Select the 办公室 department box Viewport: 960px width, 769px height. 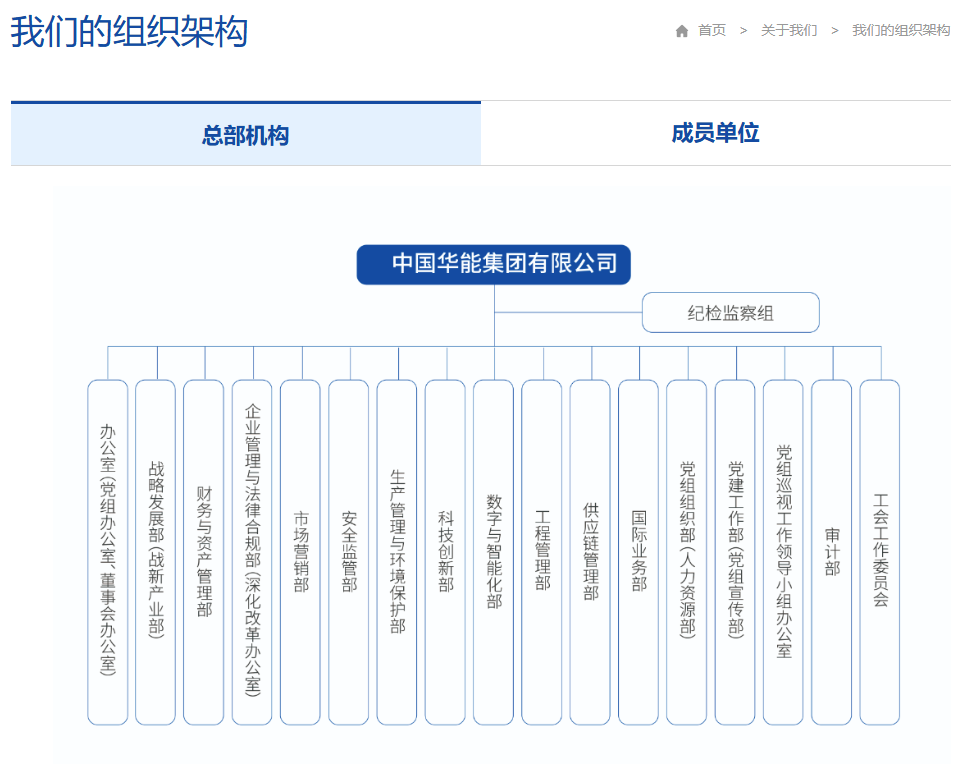(x=108, y=552)
